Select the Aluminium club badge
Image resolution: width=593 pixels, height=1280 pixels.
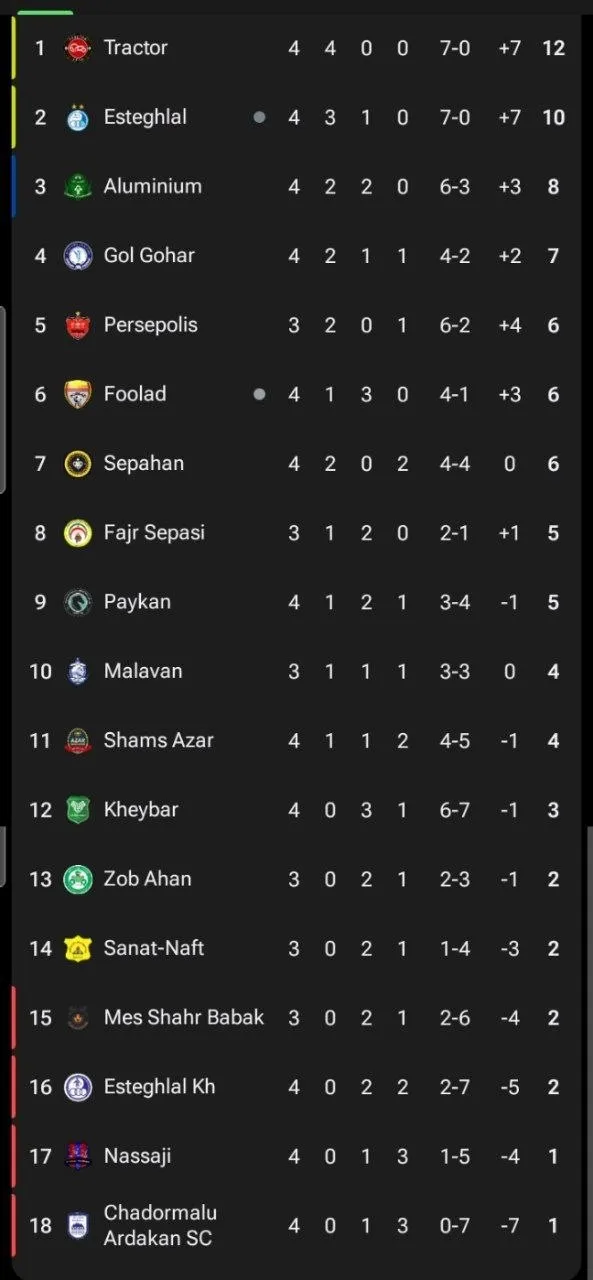pyautogui.click(x=78, y=186)
